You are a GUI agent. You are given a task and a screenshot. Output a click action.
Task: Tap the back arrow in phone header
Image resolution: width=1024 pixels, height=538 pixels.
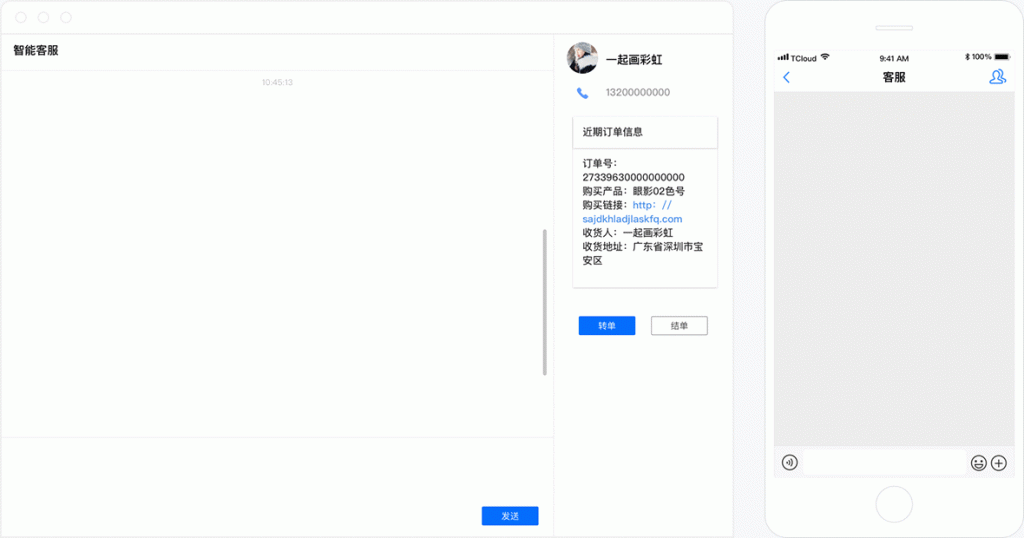(786, 77)
